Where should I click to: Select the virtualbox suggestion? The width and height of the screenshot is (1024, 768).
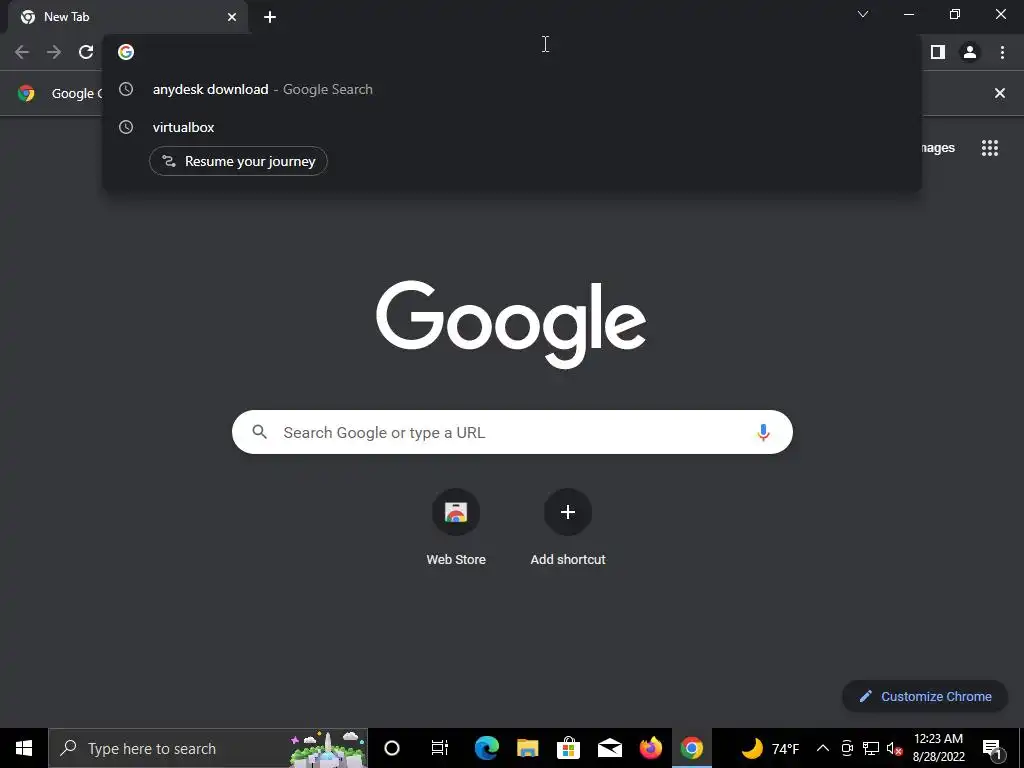pyautogui.click(x=511, y=127)
